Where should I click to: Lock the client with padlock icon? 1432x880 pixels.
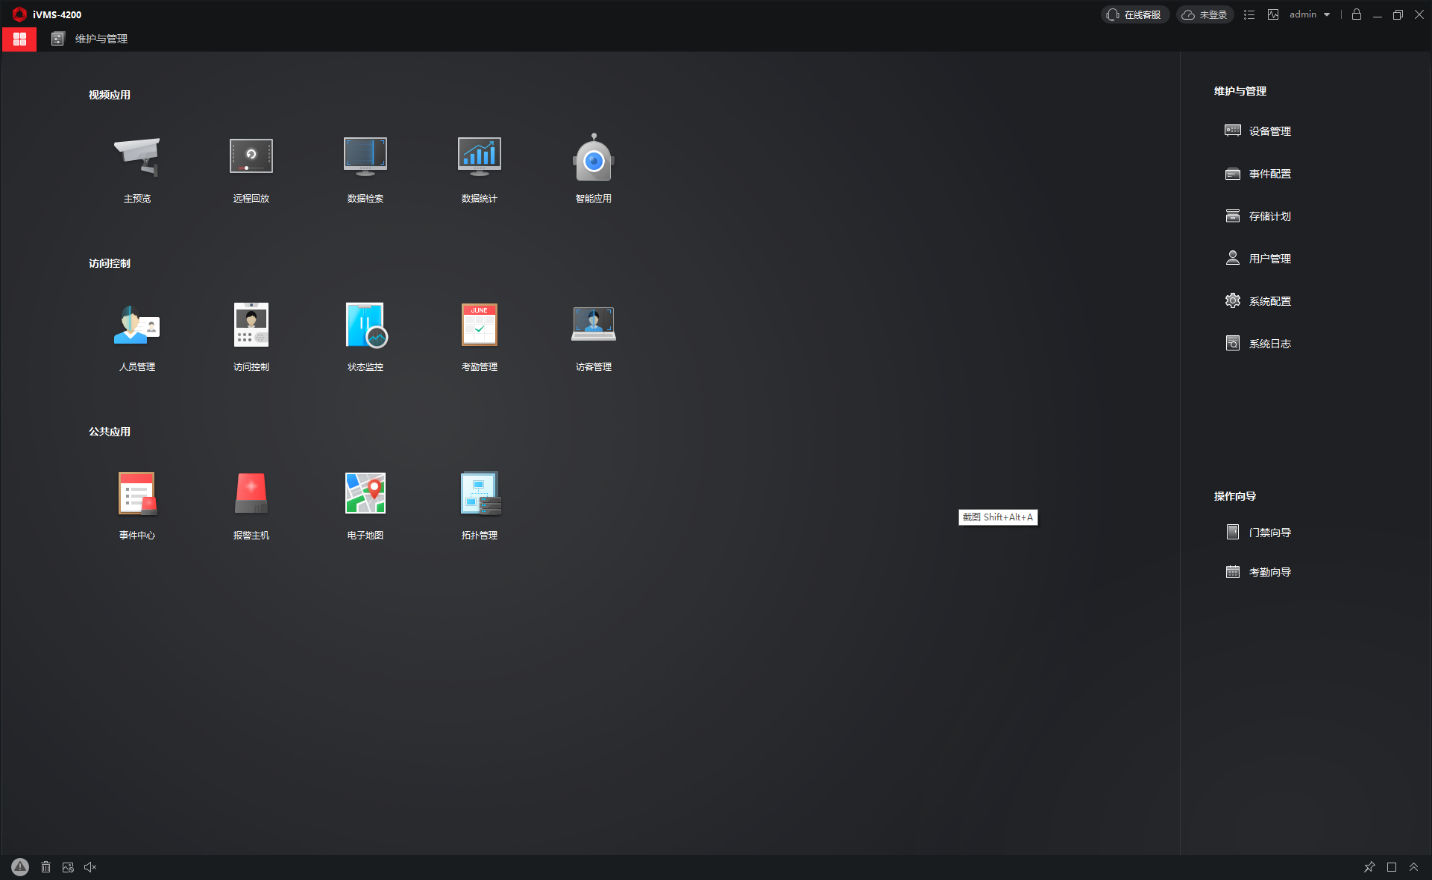coord(1356,15)
